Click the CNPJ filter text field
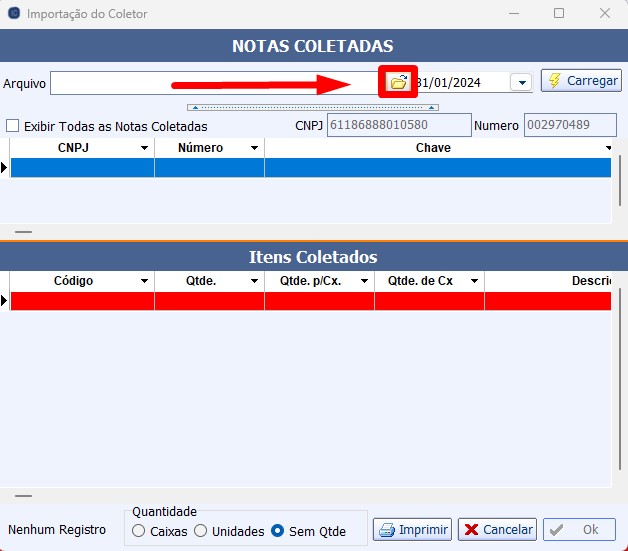628x551 pixels. point(398,125)
